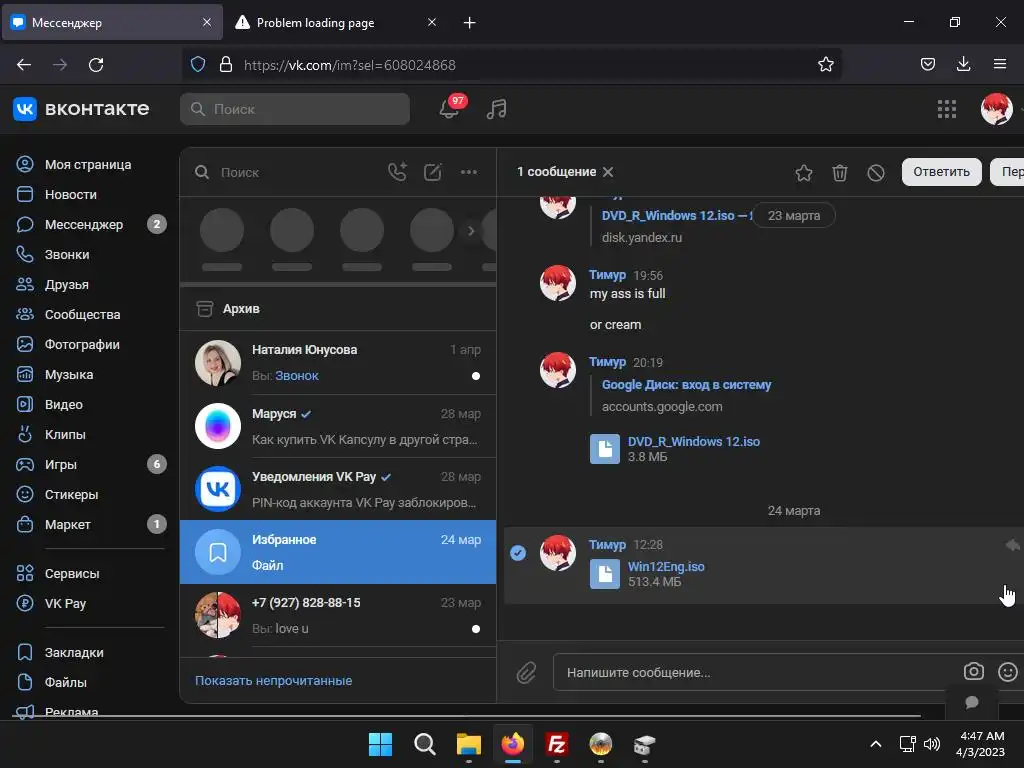This screenshot has height=768, width=1024.
Task: Open Маркет icon in sidebar
Action: (25, 524)
